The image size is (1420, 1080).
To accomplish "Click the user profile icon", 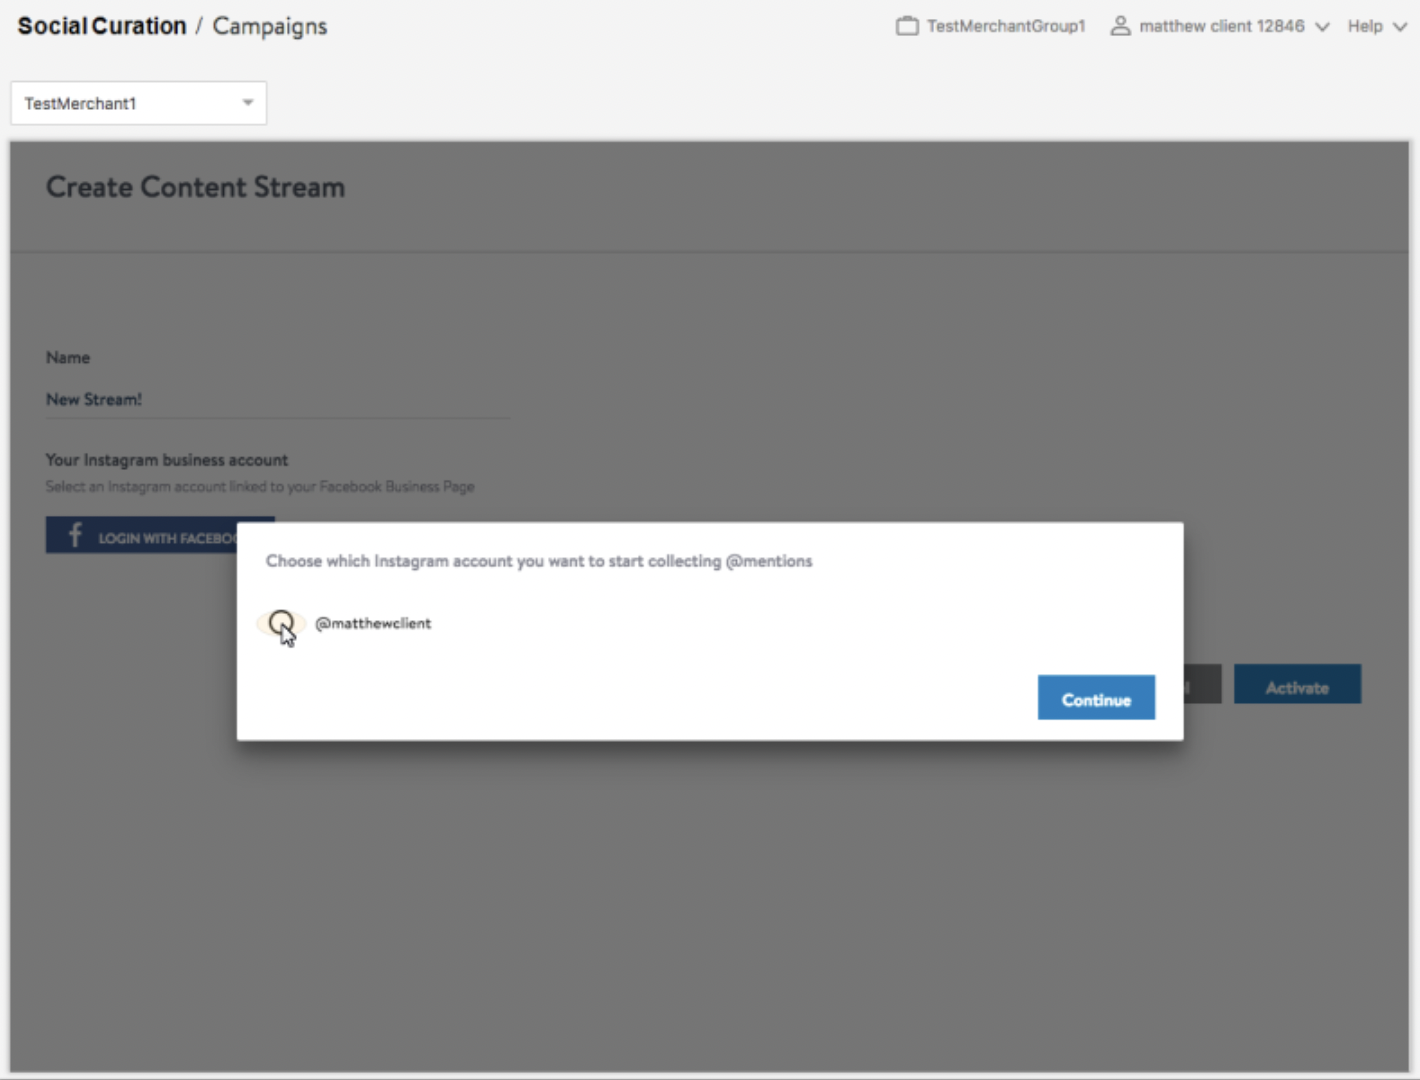I will click(1120, 26).
